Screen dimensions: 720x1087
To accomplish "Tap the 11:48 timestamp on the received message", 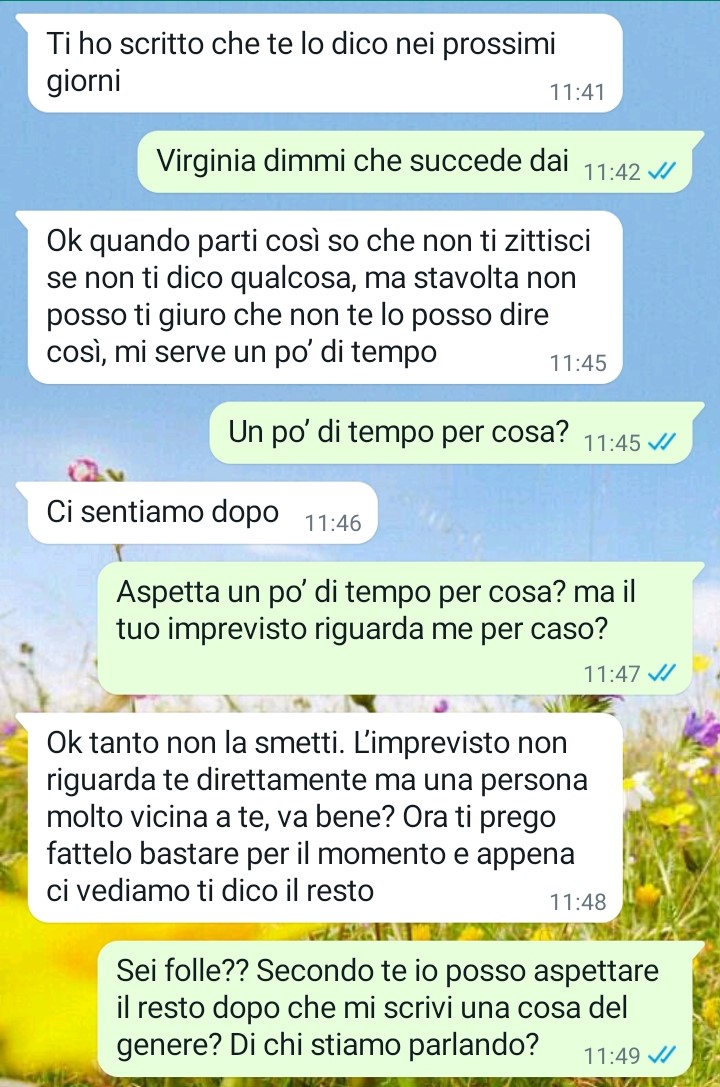I will click(578, 902).
